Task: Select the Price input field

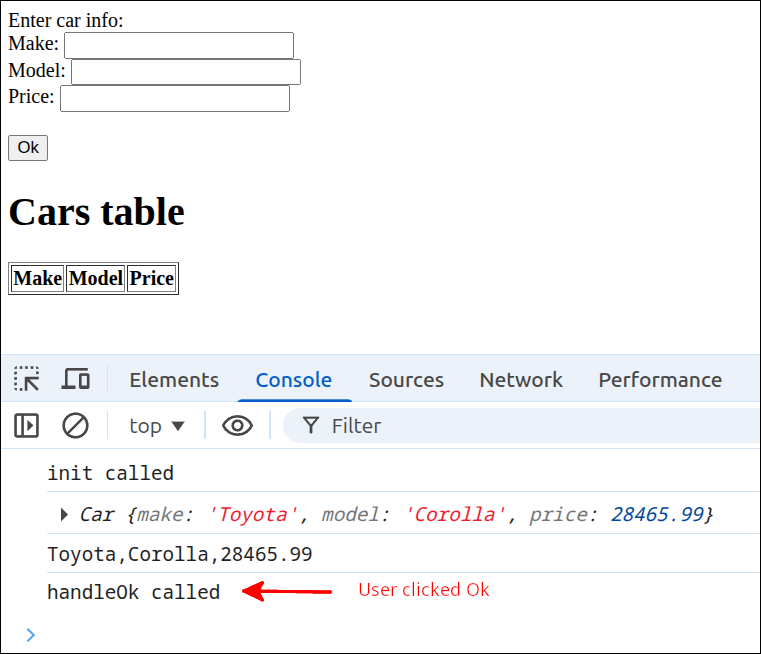Action: tap(175, 98)
